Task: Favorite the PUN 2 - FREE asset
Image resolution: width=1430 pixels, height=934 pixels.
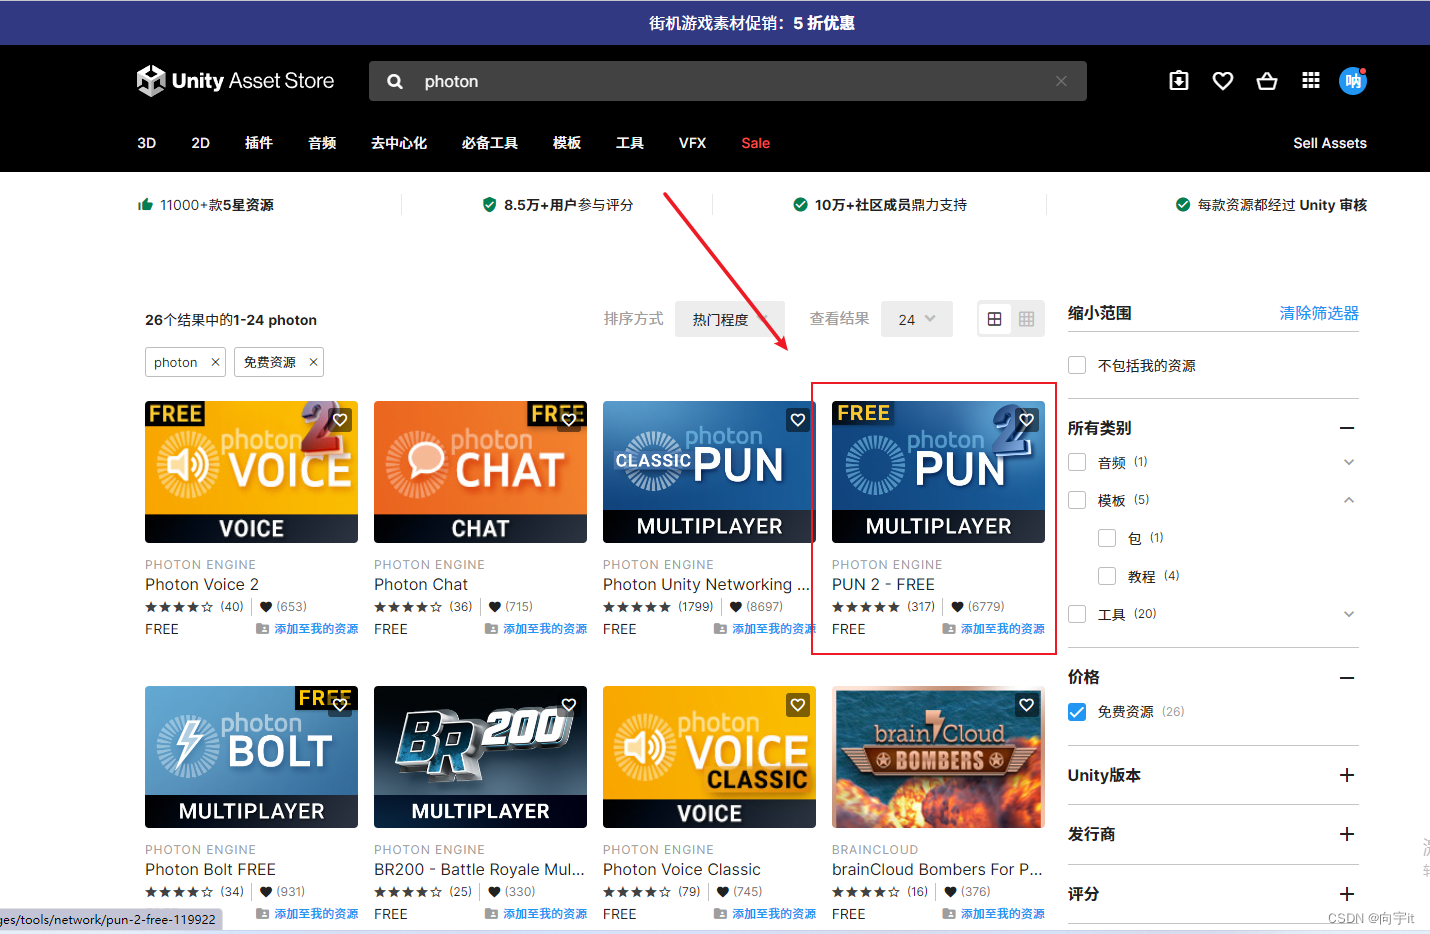Action: coord(1027,420)
